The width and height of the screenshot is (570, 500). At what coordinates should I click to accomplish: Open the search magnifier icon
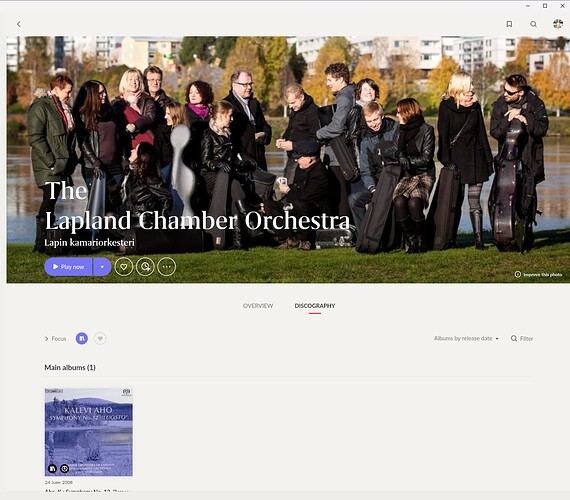tap(533, 24)
